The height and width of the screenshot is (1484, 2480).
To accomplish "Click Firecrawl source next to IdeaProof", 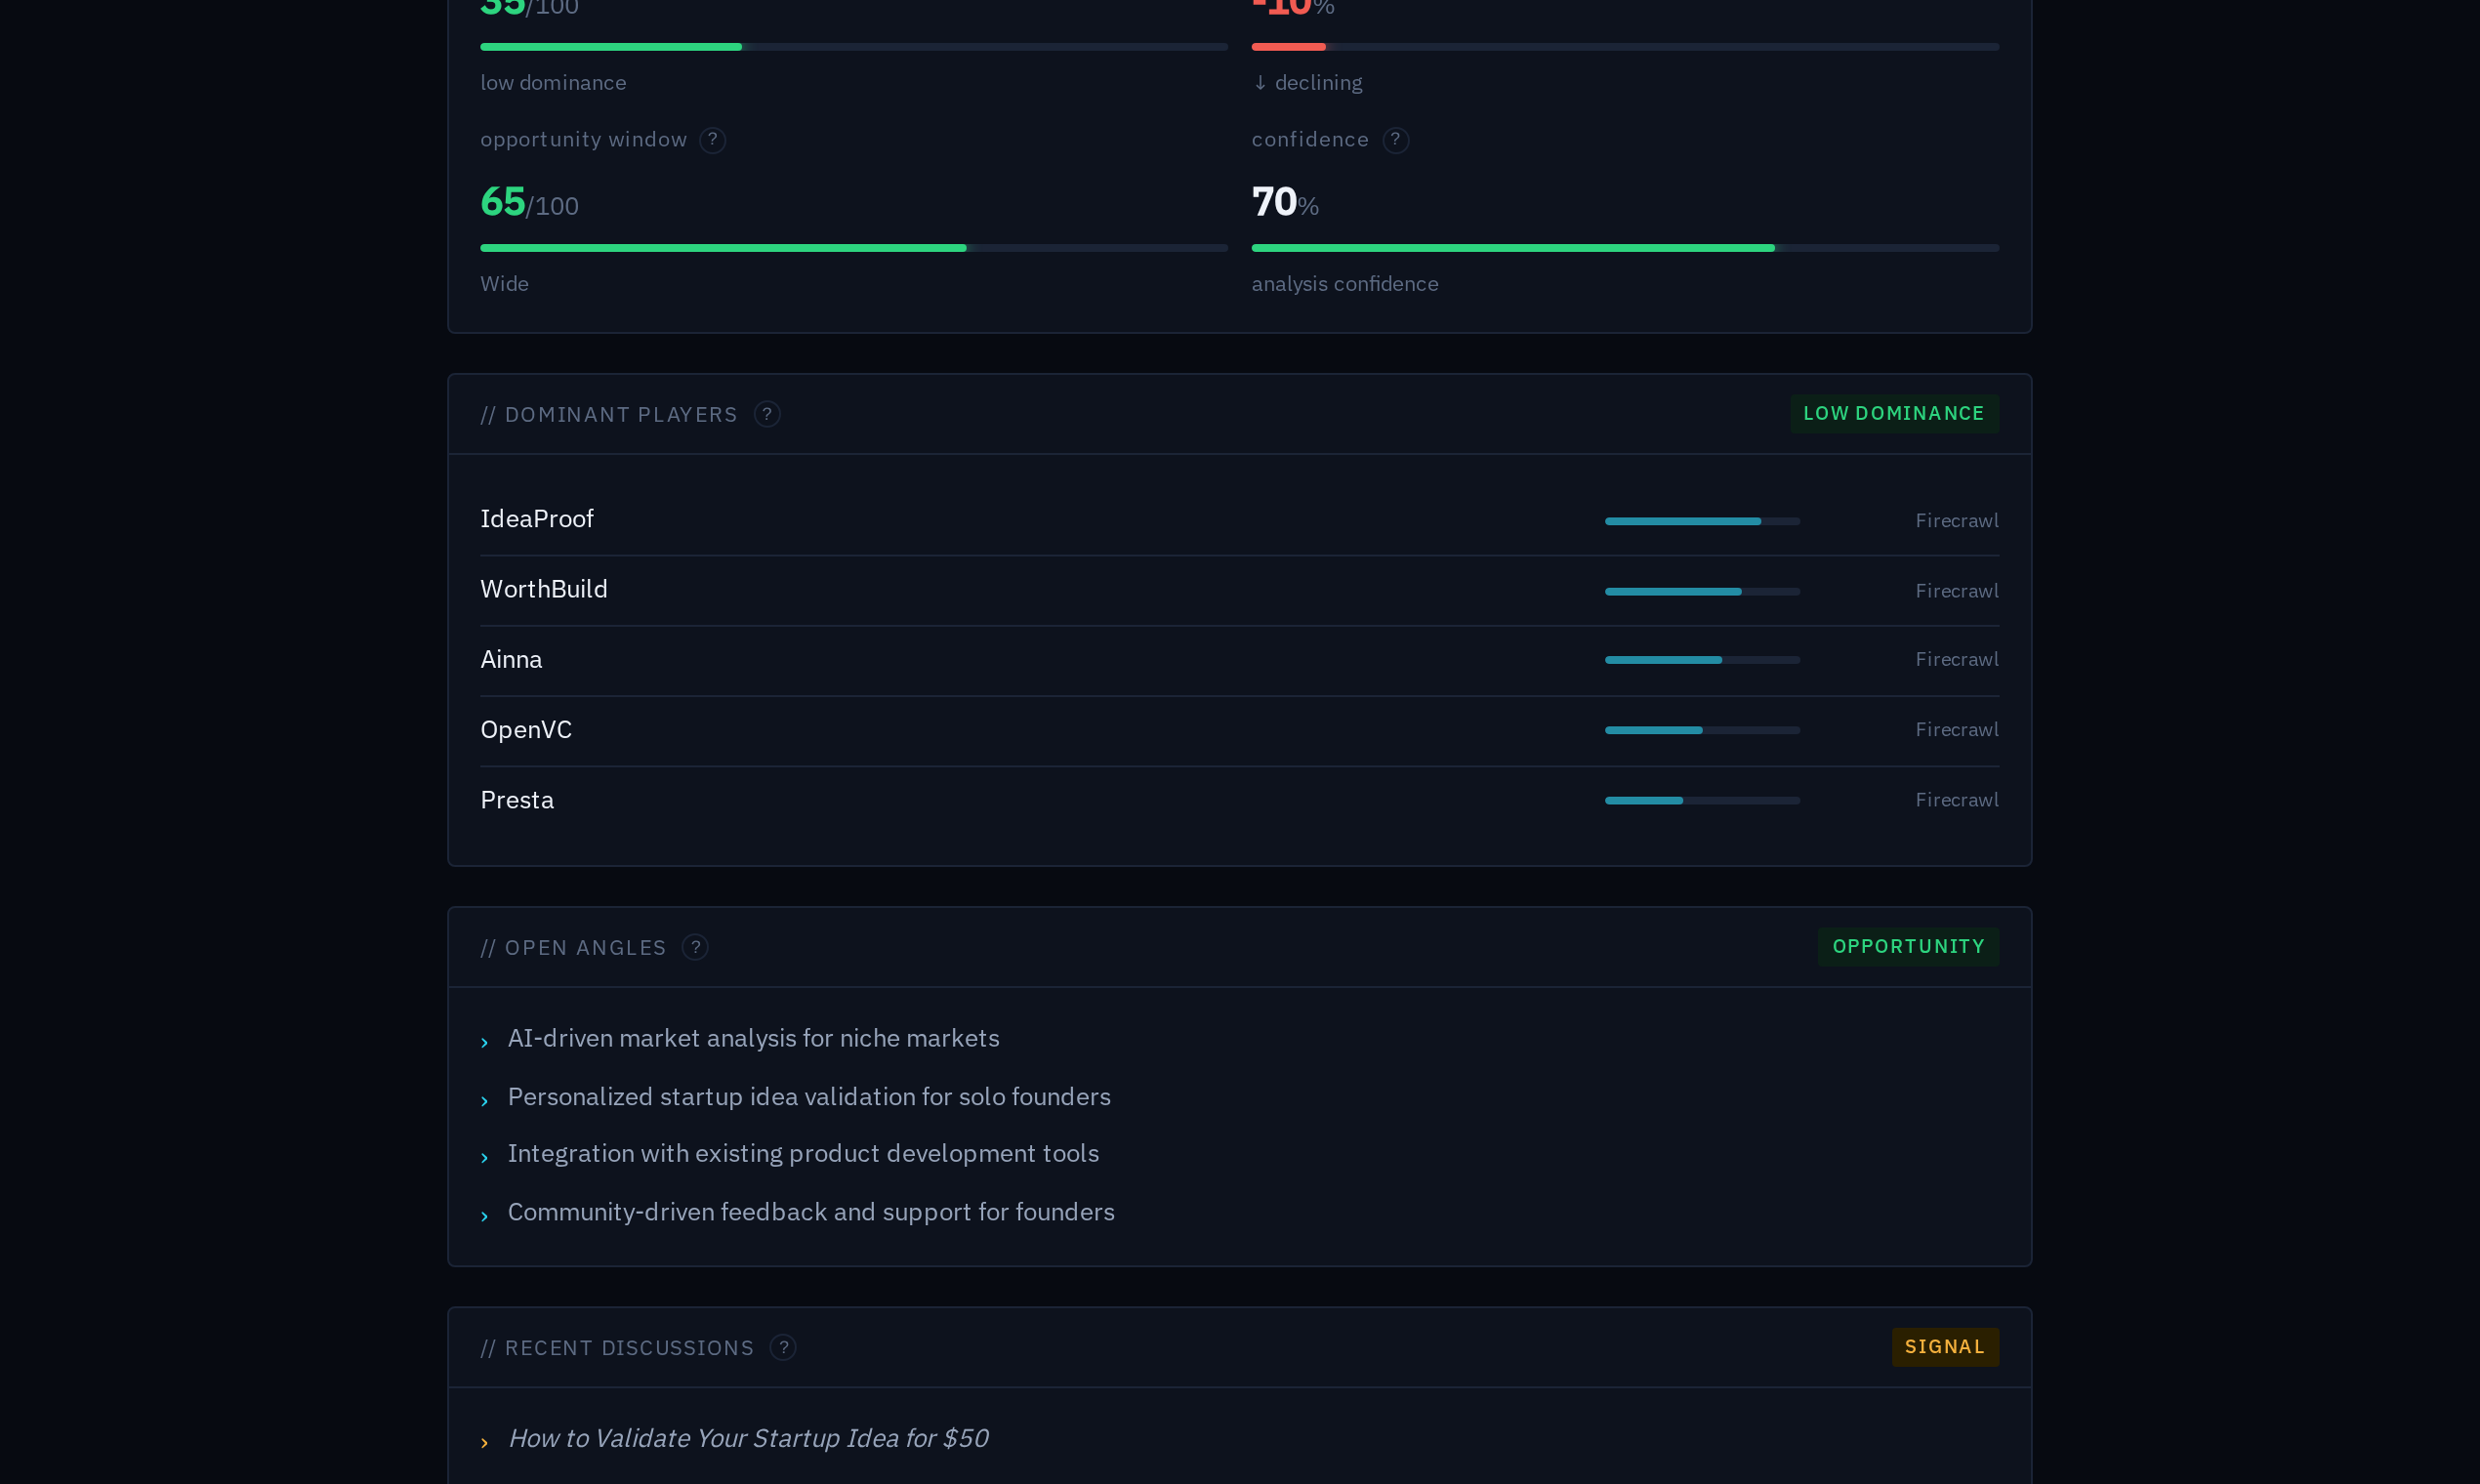I will (1956, 521).
